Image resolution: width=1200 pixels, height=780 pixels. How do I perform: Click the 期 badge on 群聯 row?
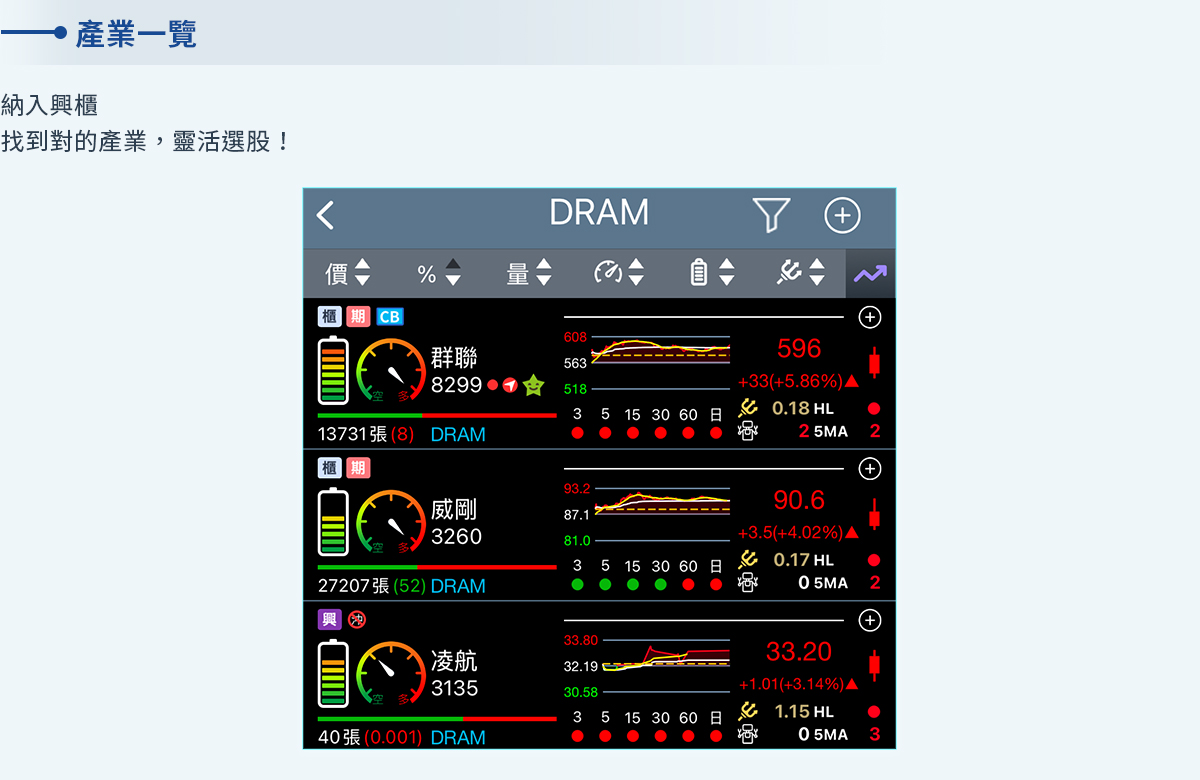(x=358, y=317)
